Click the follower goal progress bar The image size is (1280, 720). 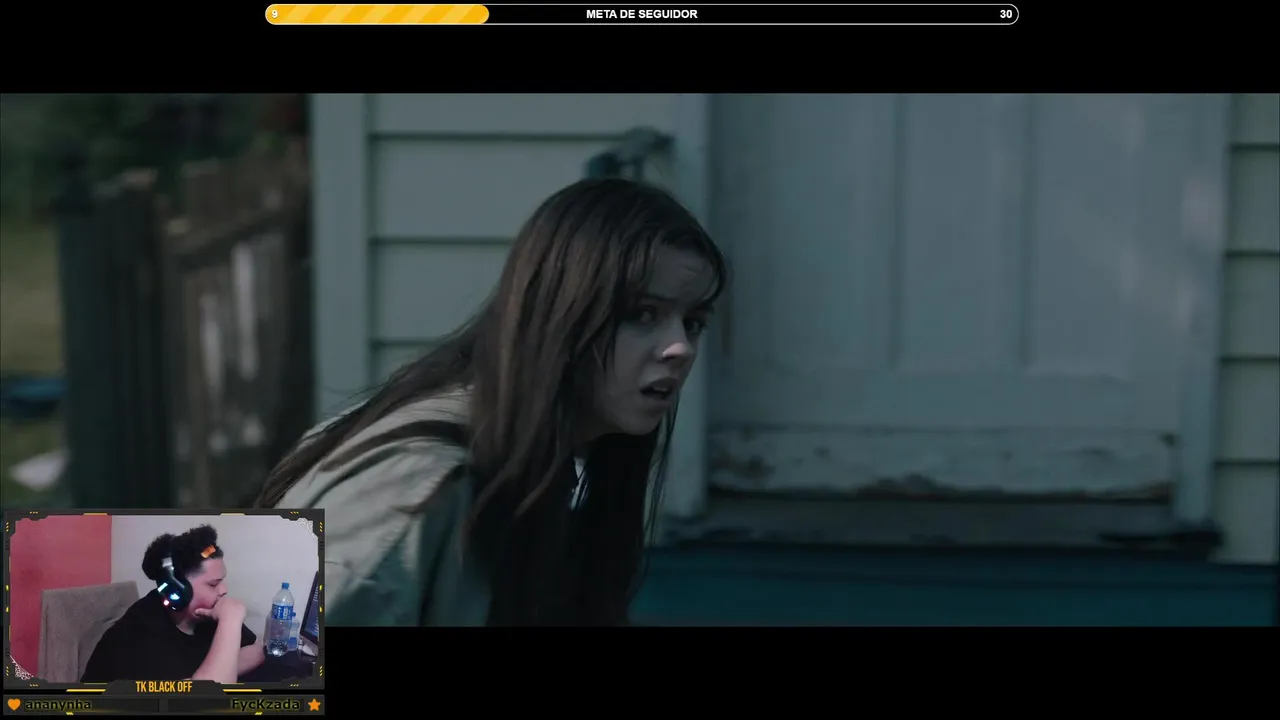pyautogui.click(x=641, y=14)
